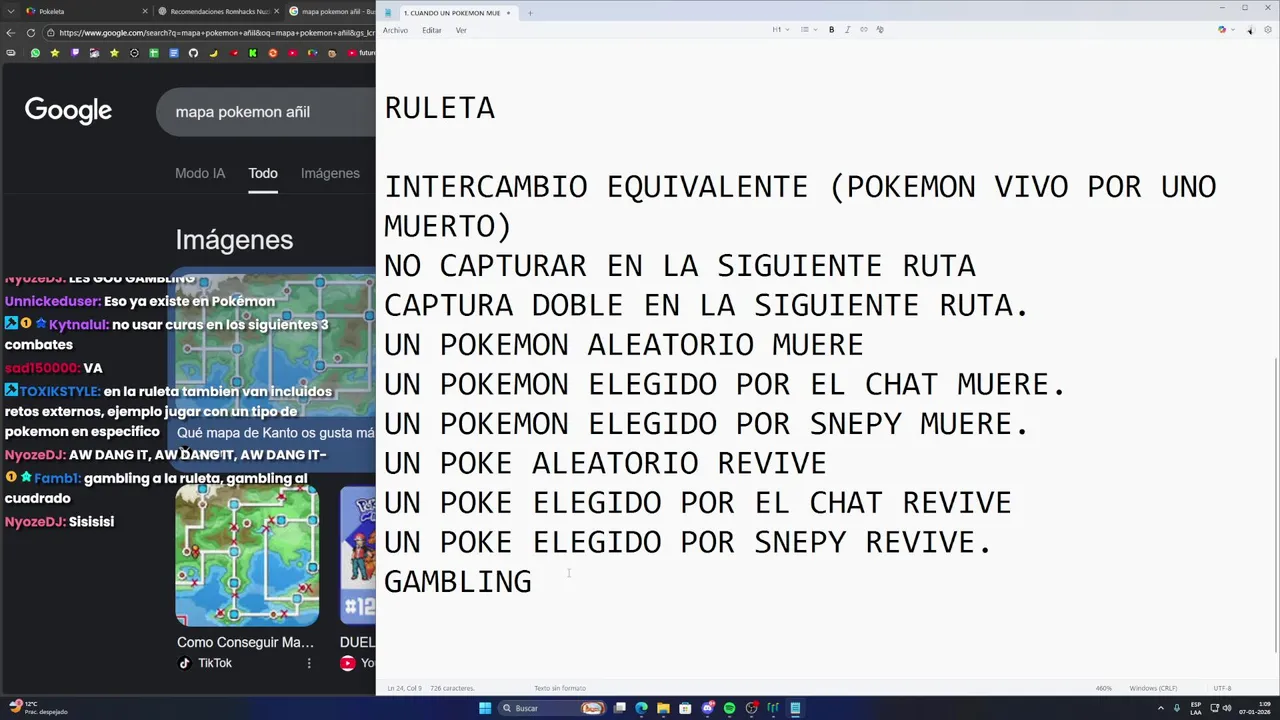Open File Explorer from the taskbar
Screen dimensions: 1280x720
pyautogui.click(x=663, y=708)
